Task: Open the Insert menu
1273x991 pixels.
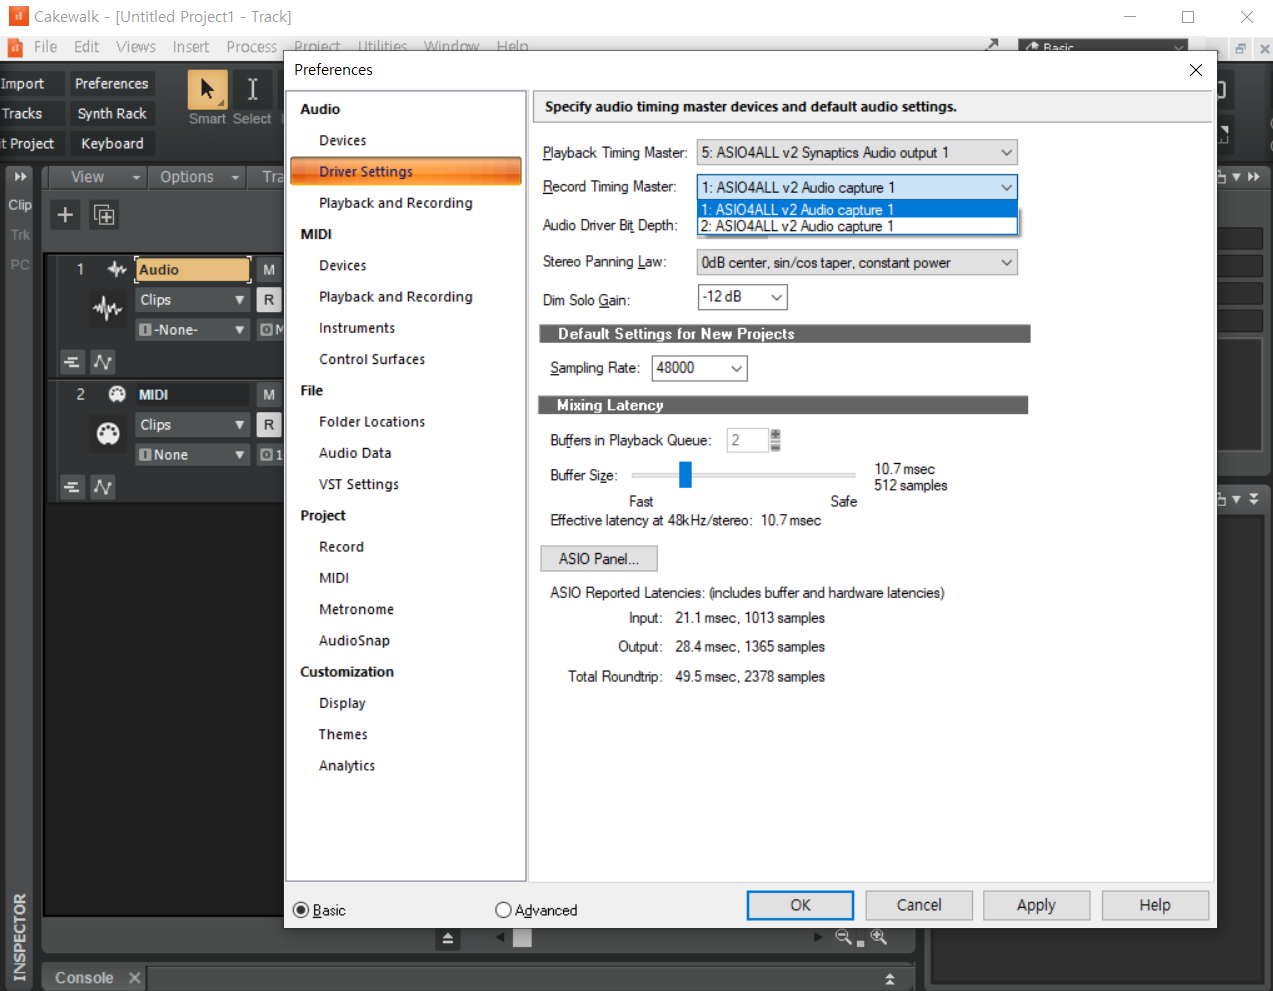Action: point(190,47)
